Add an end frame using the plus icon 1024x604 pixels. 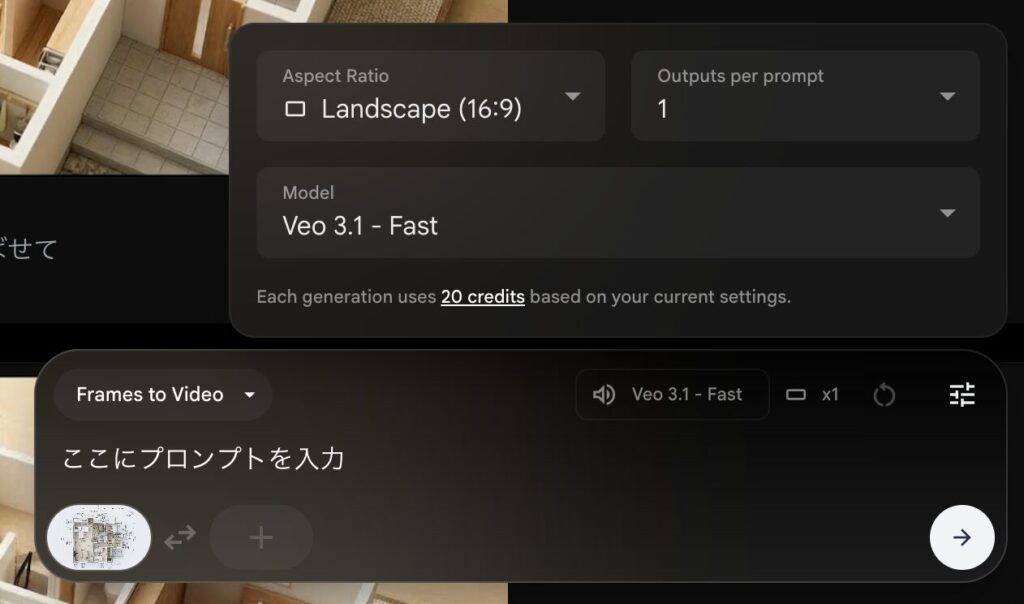[260, 537]
